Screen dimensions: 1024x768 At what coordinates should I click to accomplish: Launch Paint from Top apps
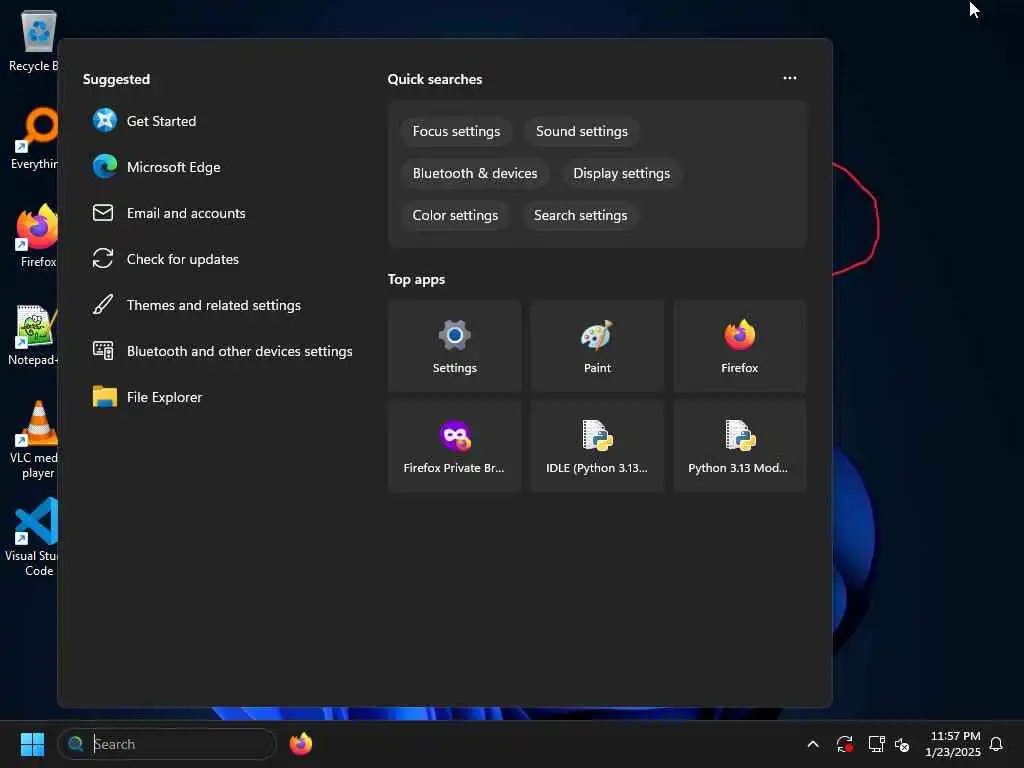597,346
